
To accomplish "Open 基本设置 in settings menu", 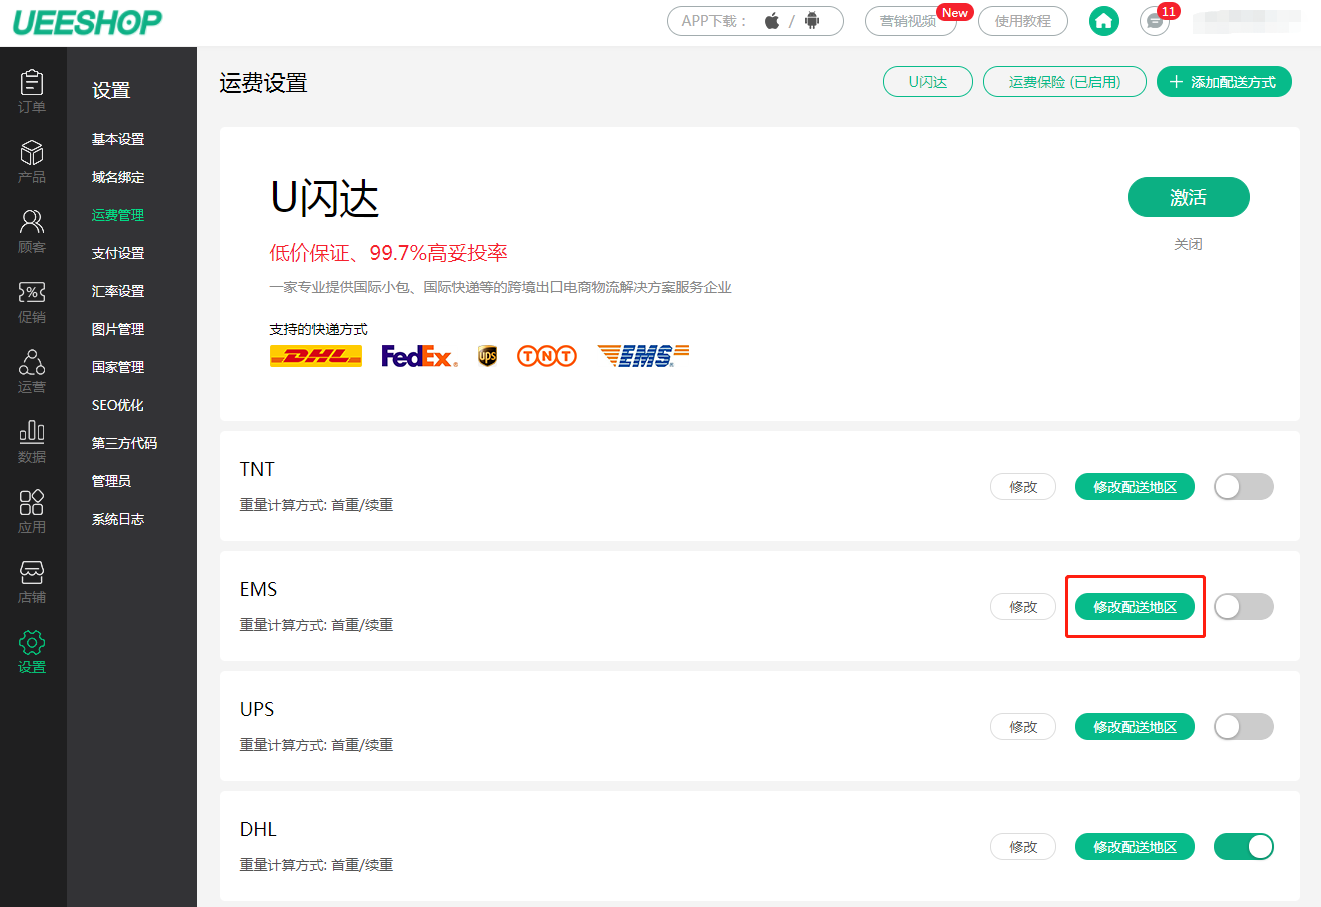I will click(118, 139).
